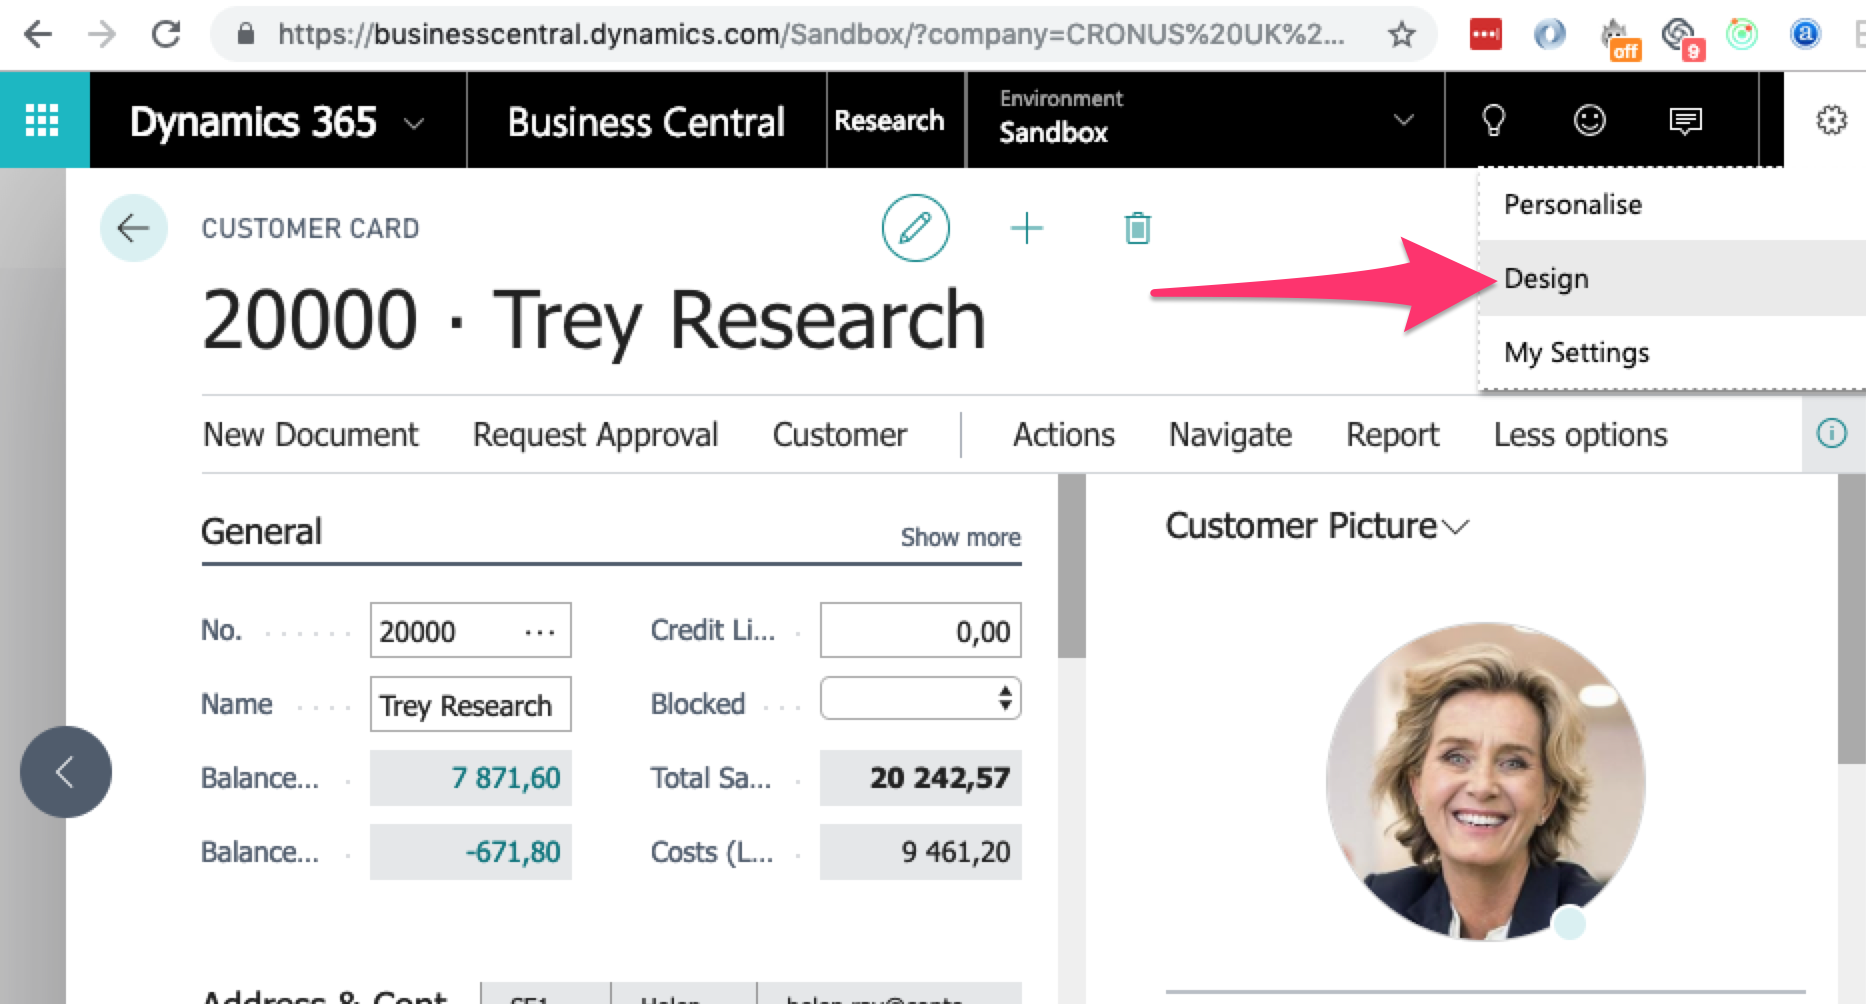Click the card content vertical scrollbar
The image size is (1866, 1004).
click(x=1071, y=566)
